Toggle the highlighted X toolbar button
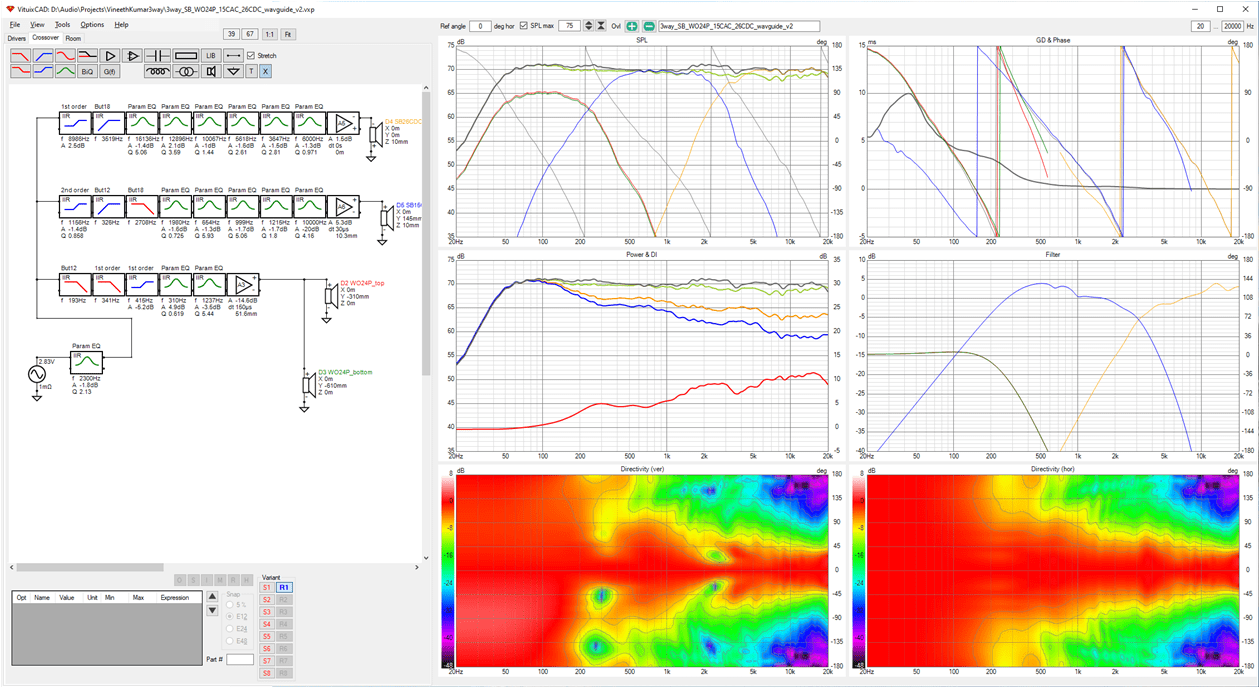Viewport: 1260px width, 688px height. tap(265, 72)
